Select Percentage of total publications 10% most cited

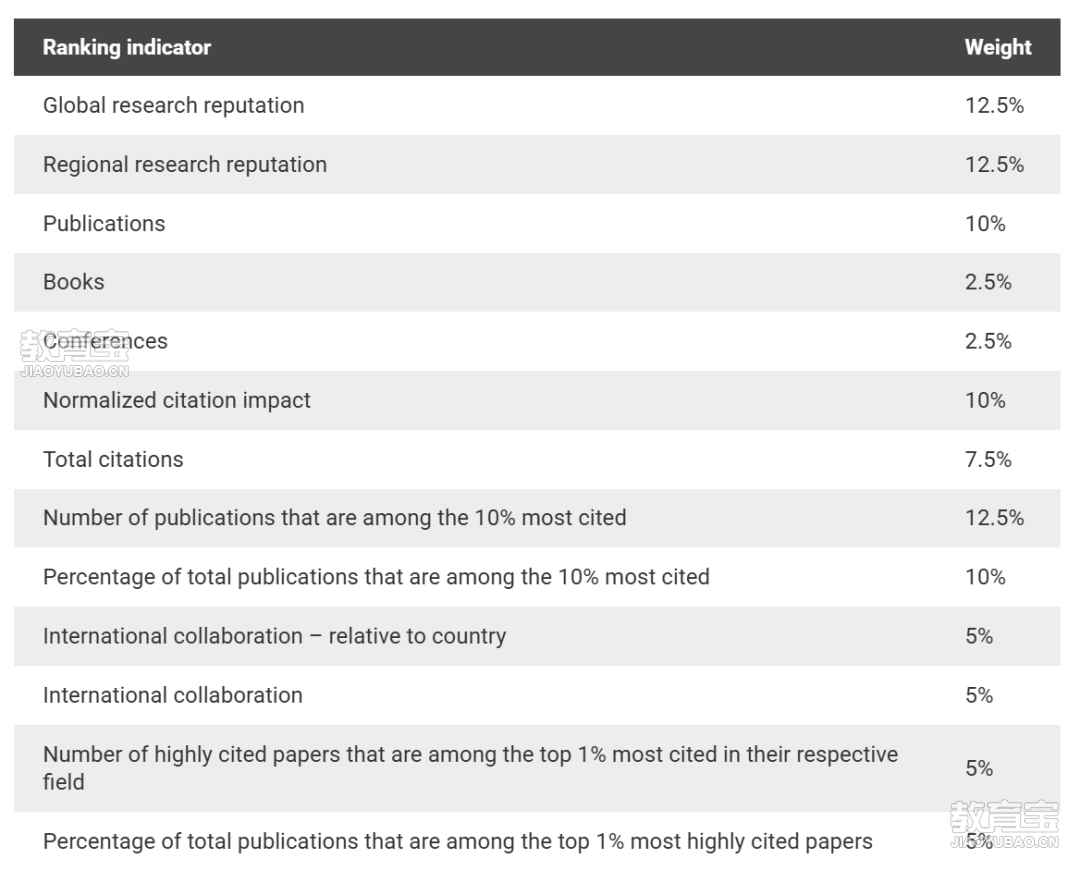click(x=537, y=577)
